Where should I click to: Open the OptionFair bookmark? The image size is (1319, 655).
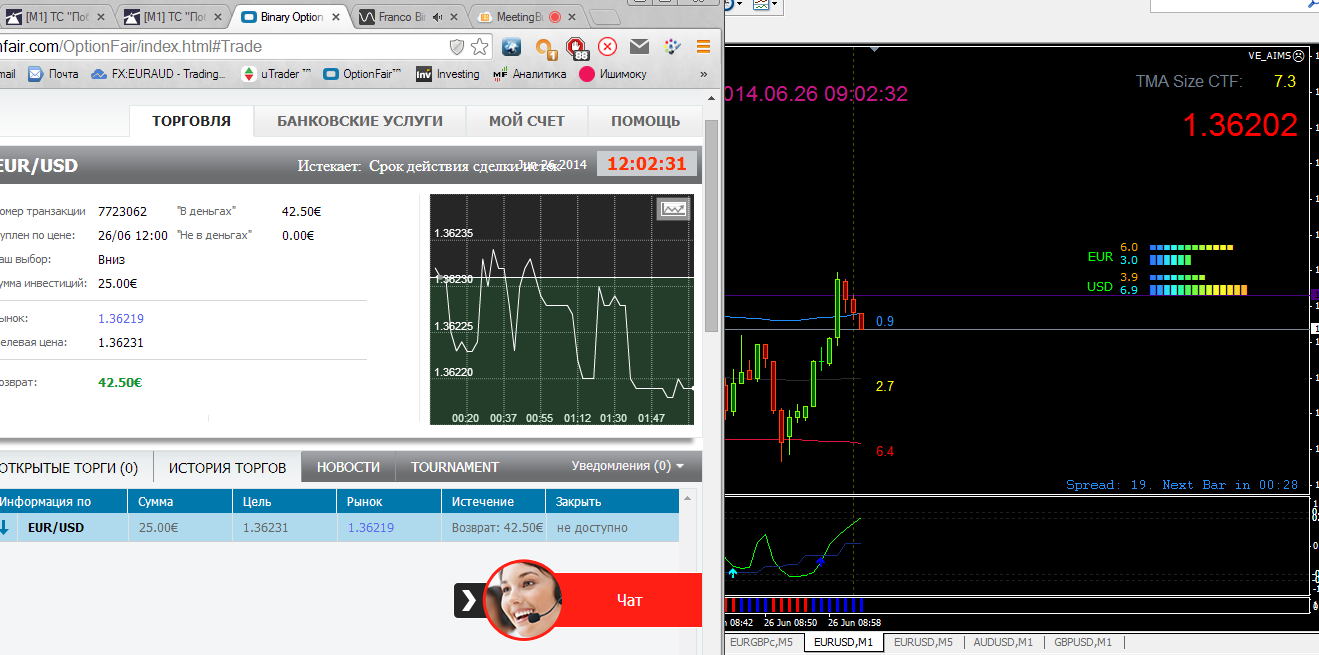coord(363,74)
